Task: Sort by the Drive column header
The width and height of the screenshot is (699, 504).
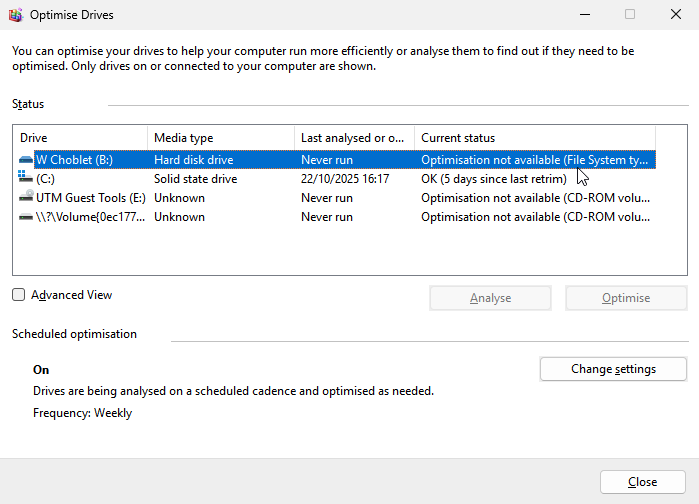Action: click(82, 138)
